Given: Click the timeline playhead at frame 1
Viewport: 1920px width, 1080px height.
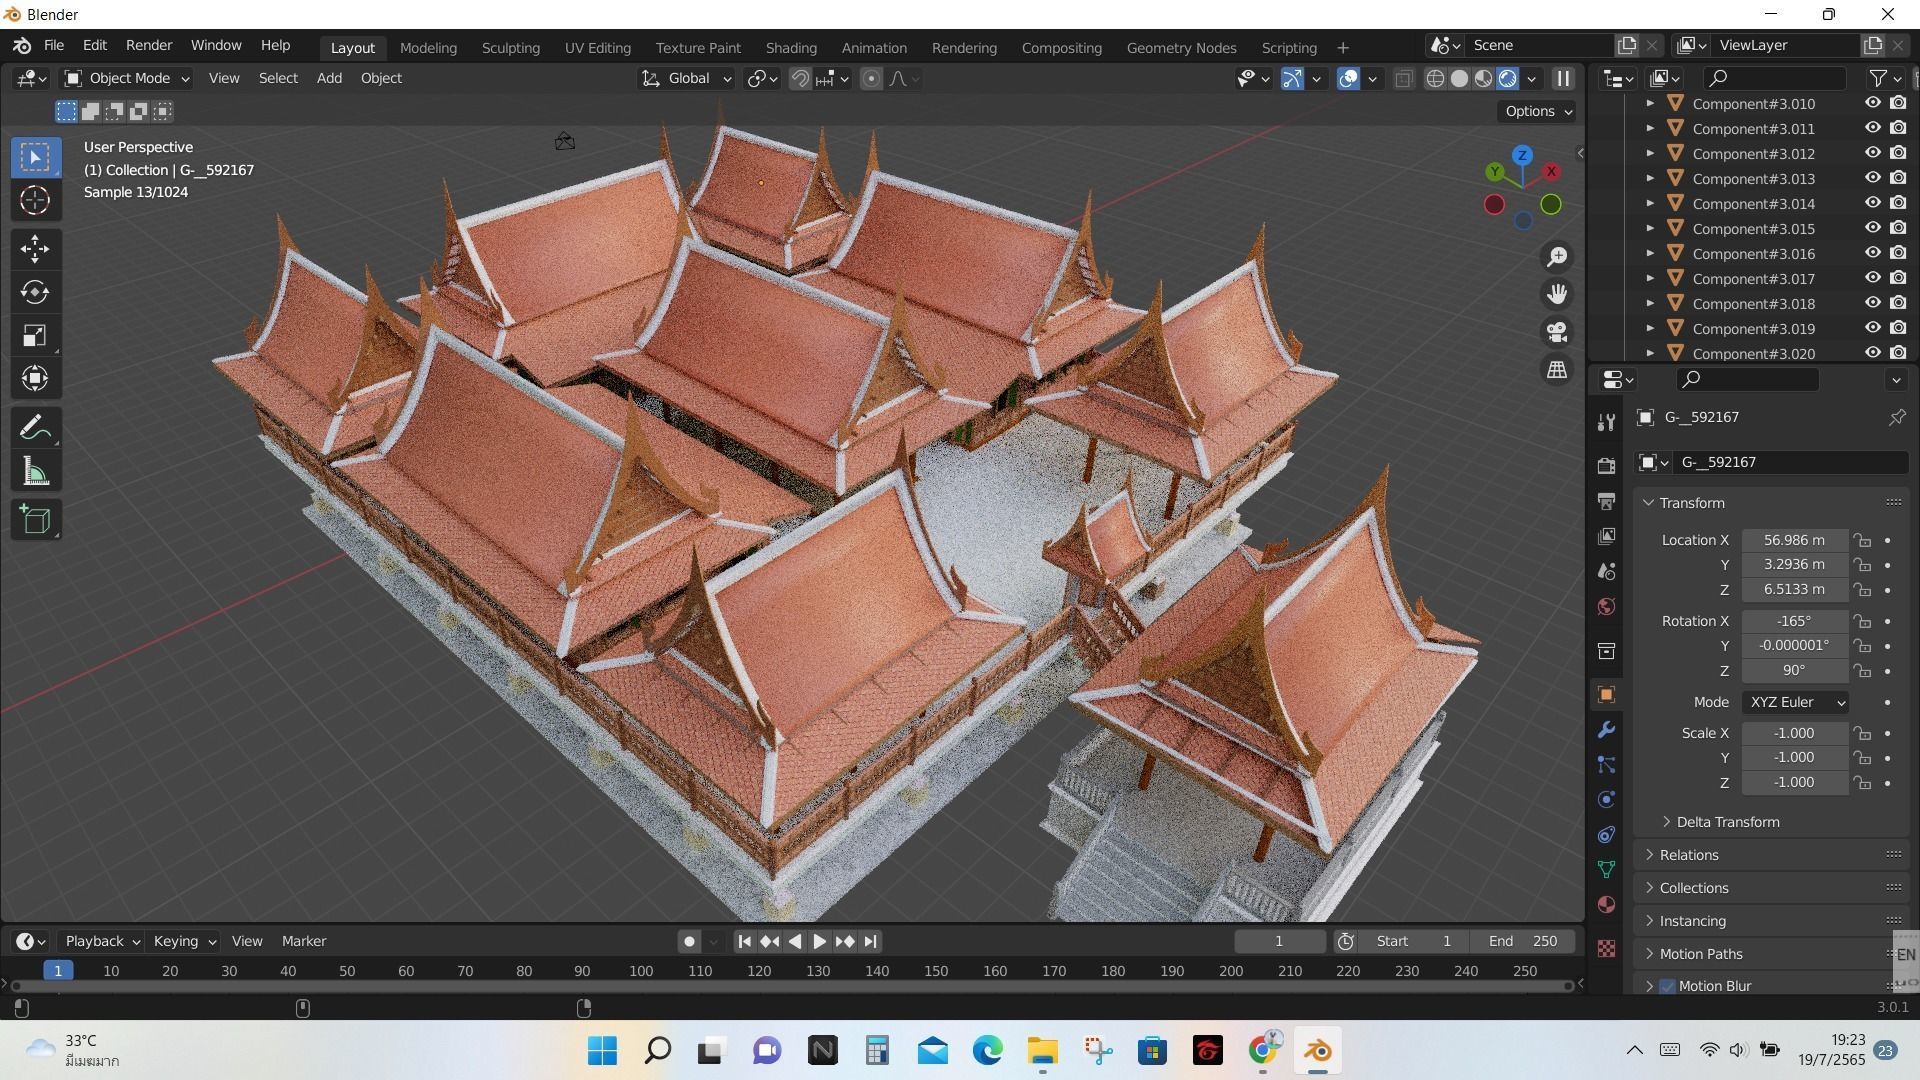Looking at the screenshot, I should (x=58, y=970).
